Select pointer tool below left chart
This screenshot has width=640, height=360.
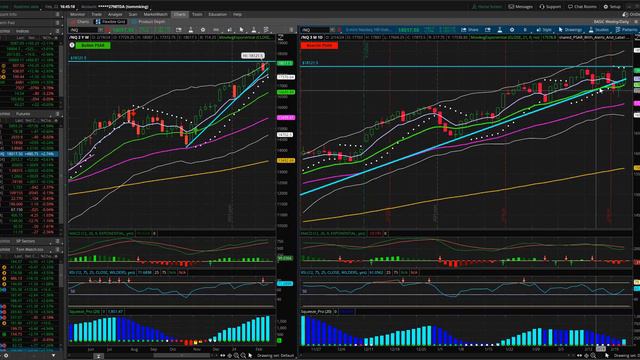click(x=250, y=356)
